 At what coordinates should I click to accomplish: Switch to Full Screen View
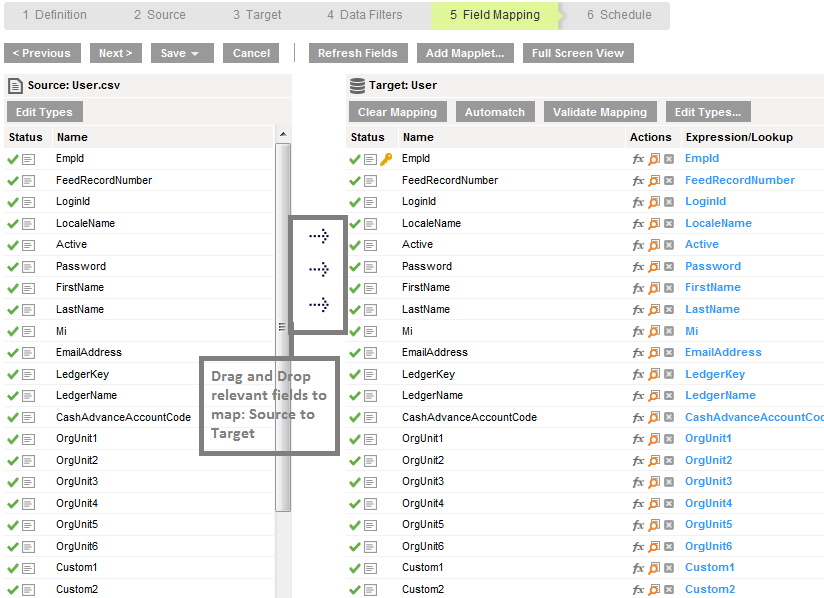click(x=578, y=53)
